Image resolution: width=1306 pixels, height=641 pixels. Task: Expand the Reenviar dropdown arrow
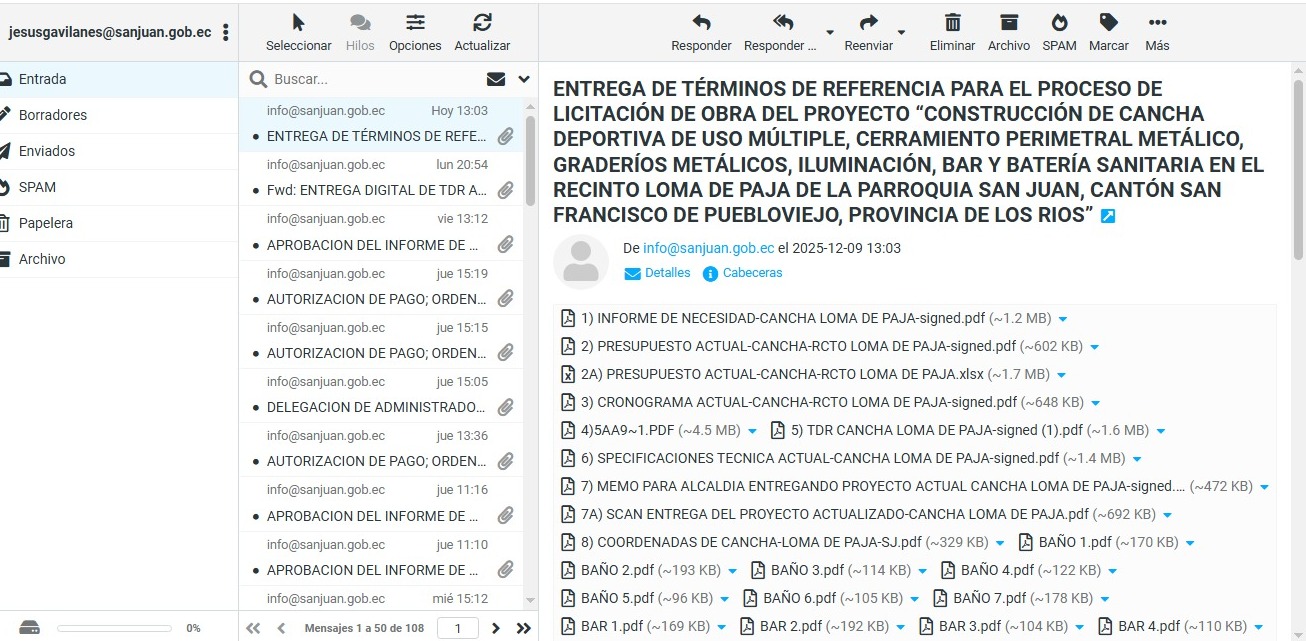pos(901,32)
